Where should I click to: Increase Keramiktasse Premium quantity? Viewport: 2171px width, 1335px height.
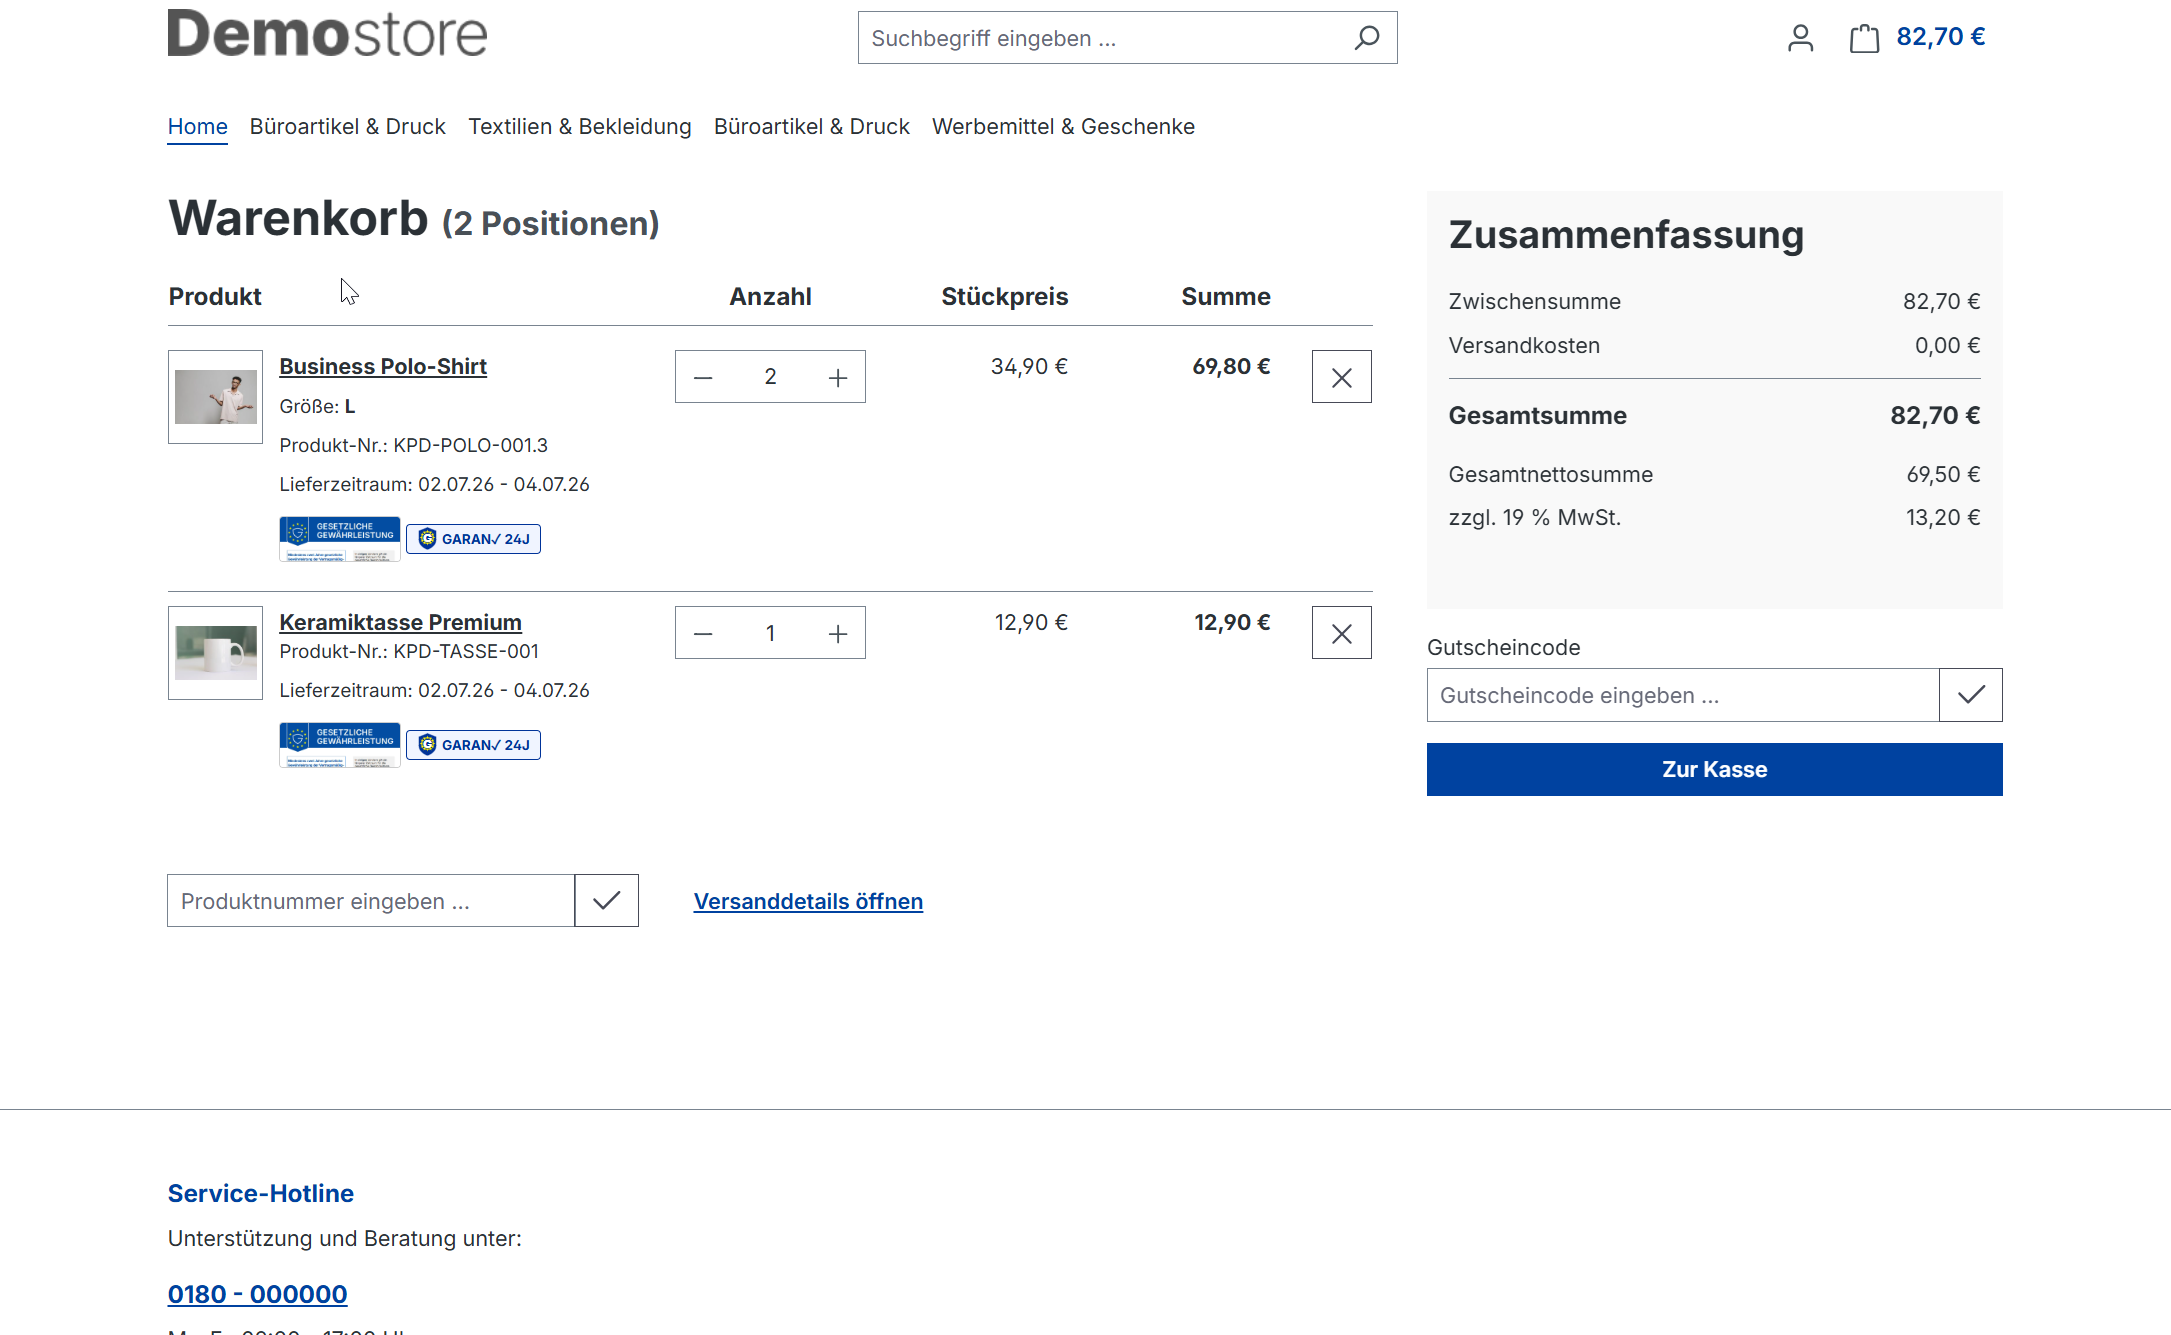(838, 633)
